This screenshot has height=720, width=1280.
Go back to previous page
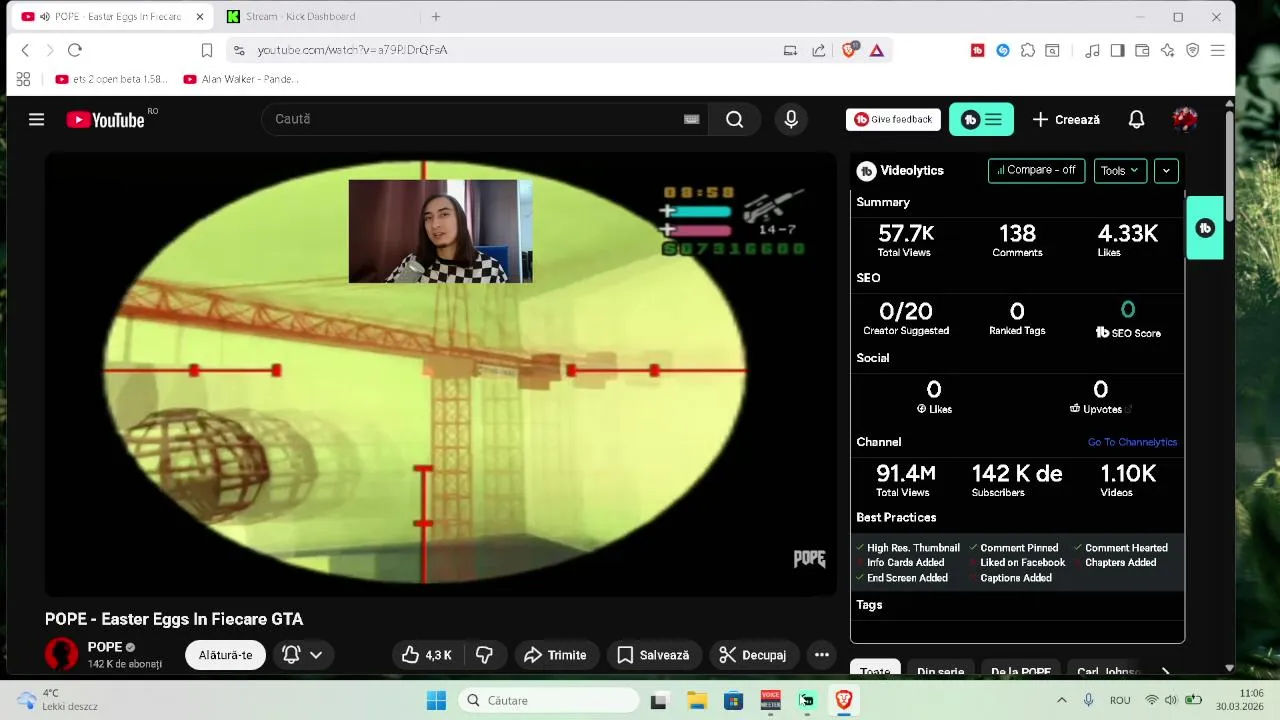coord(25,50)
